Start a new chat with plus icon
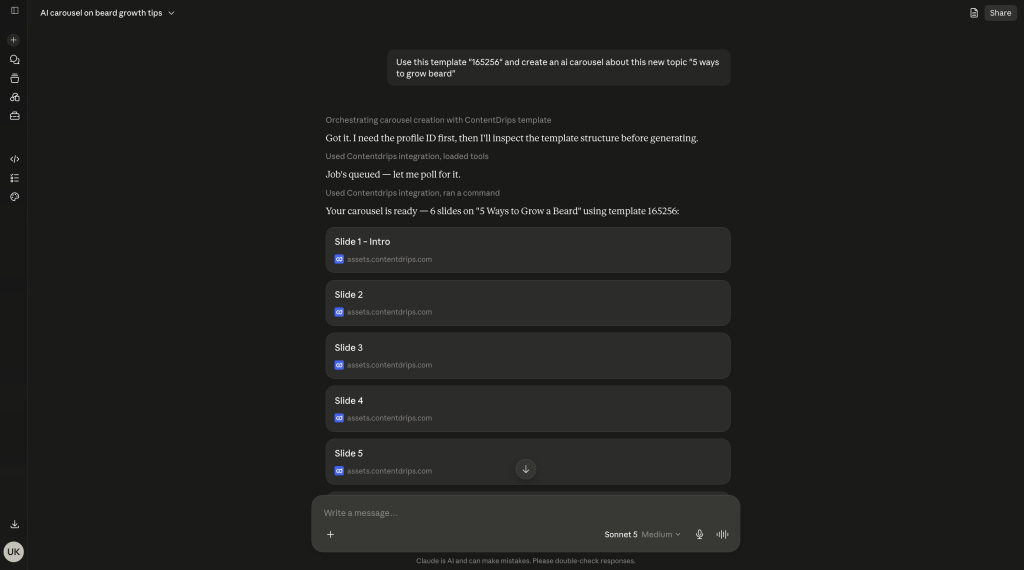 tap(13, 40)
